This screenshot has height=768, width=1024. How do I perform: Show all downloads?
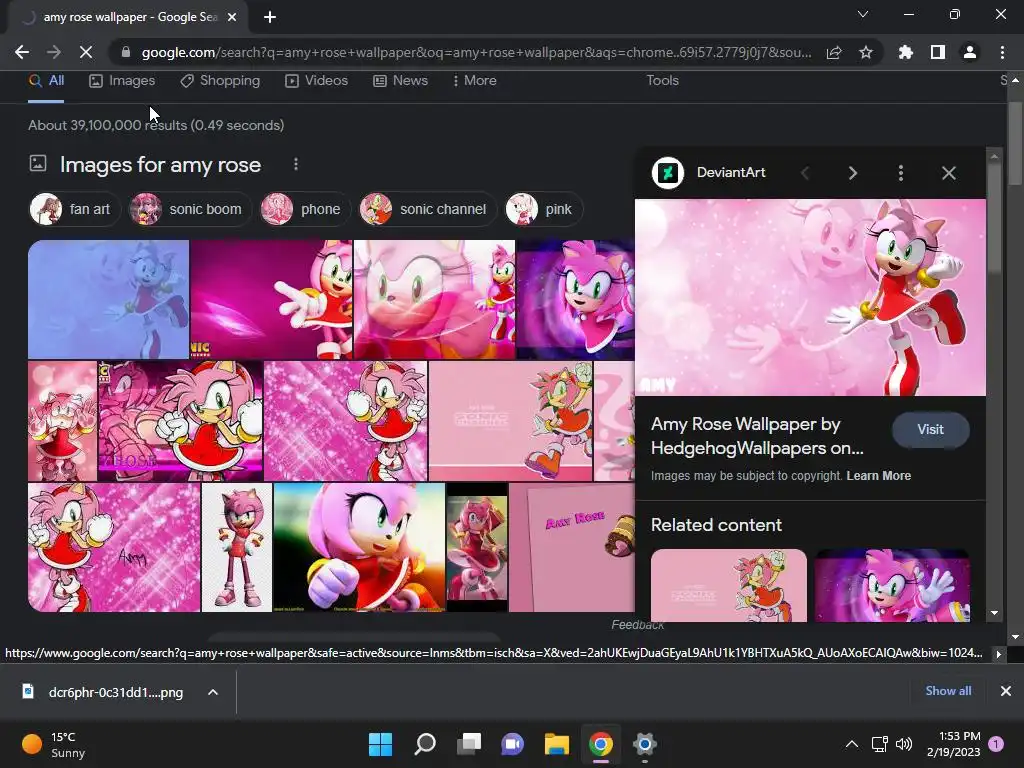948,691
